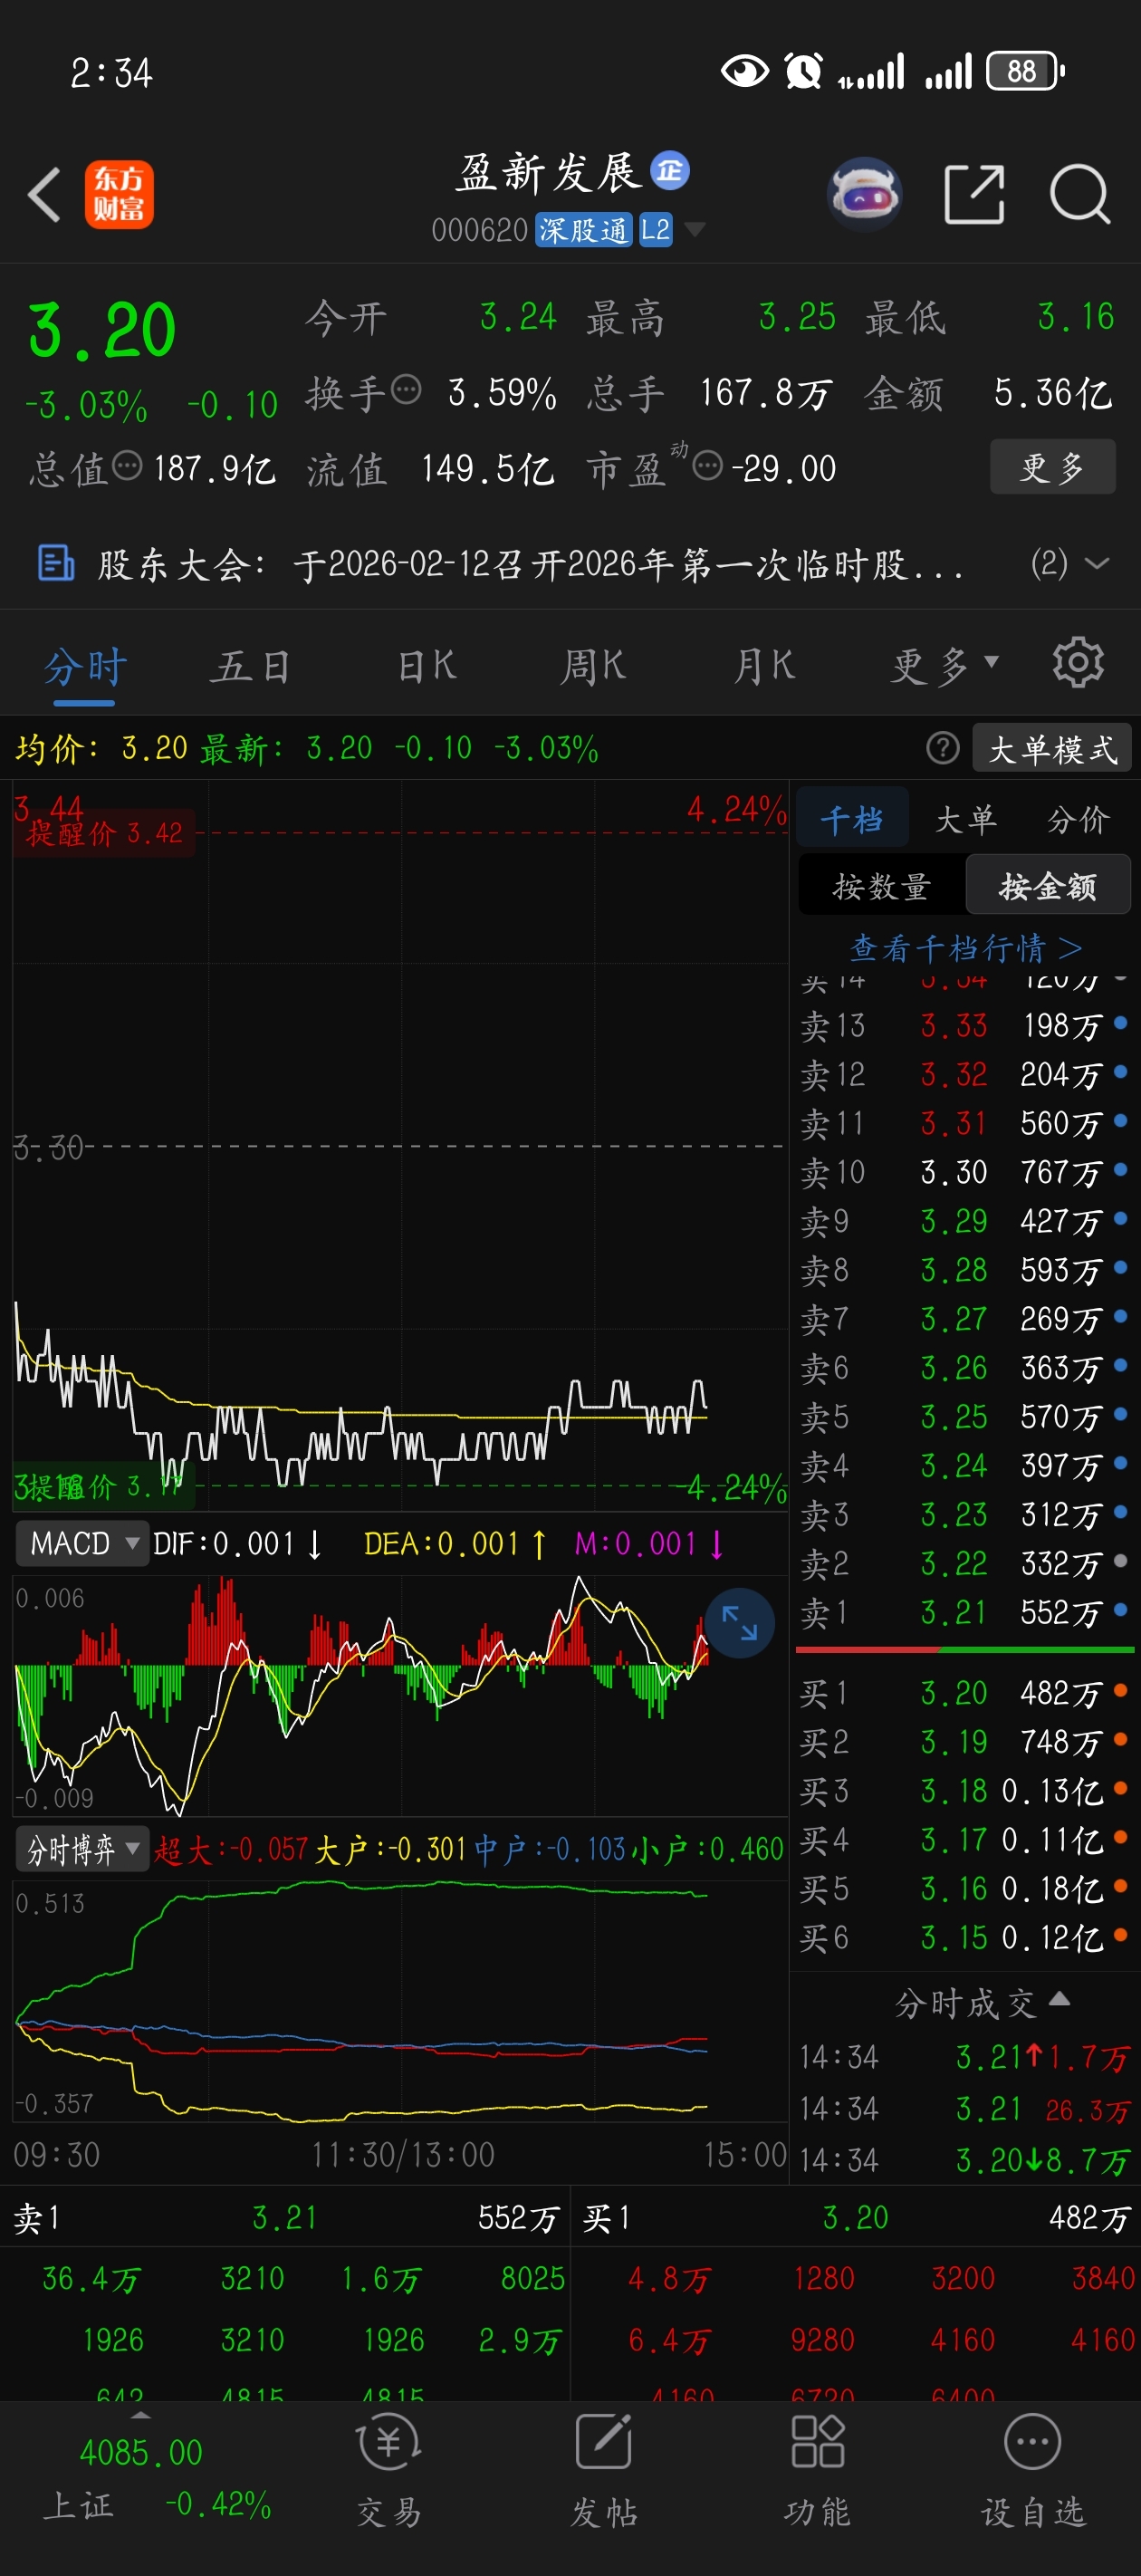Open the 东方财富 logo icon
1141x2576 pixels.
119,194
